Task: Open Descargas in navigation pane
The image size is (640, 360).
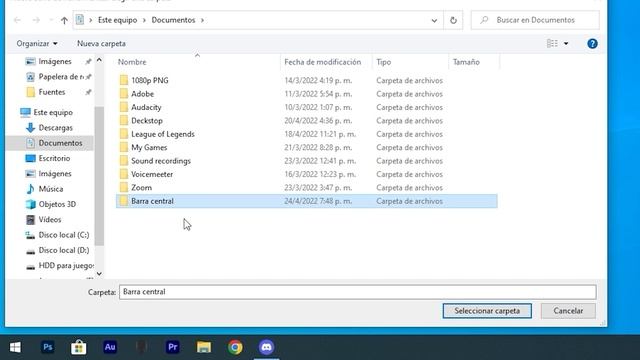Action: (x=55, y=128)
